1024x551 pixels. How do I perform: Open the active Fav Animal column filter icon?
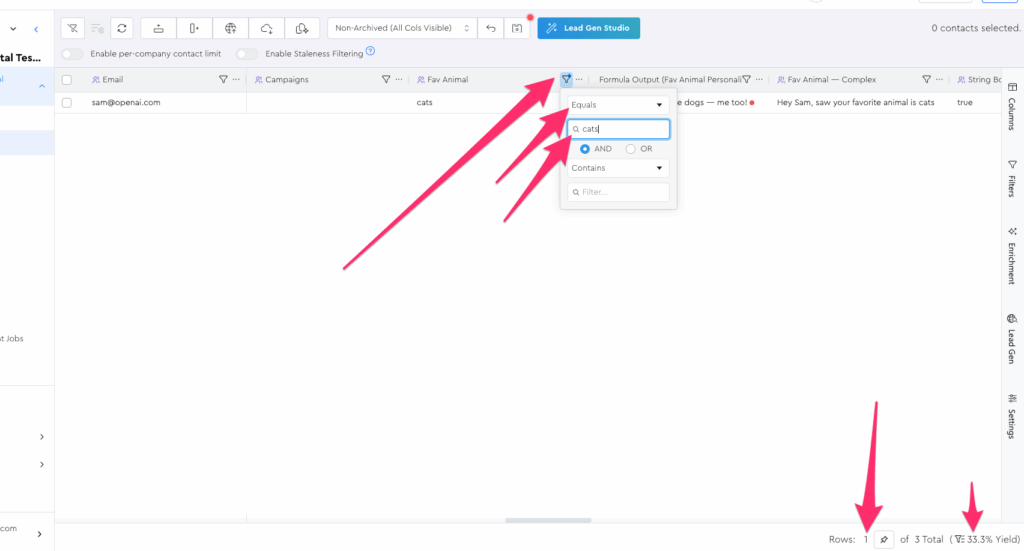click(x=566, y=79)
